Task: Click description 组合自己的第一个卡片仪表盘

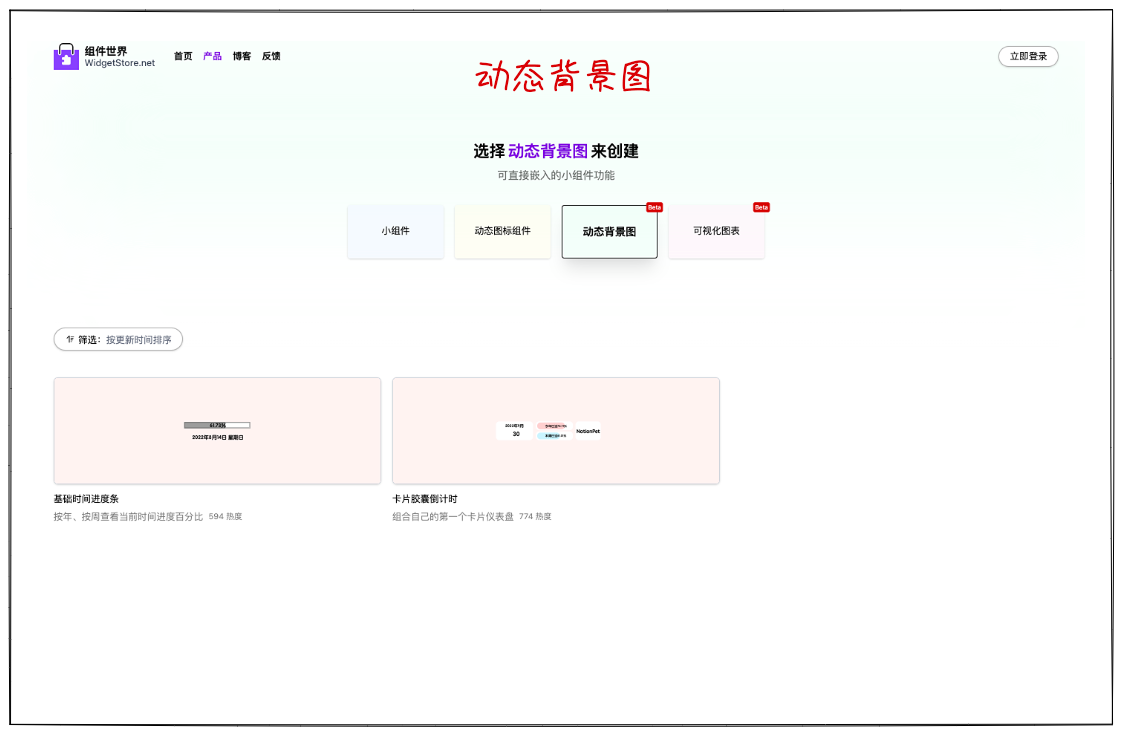Action: point(453,517)
